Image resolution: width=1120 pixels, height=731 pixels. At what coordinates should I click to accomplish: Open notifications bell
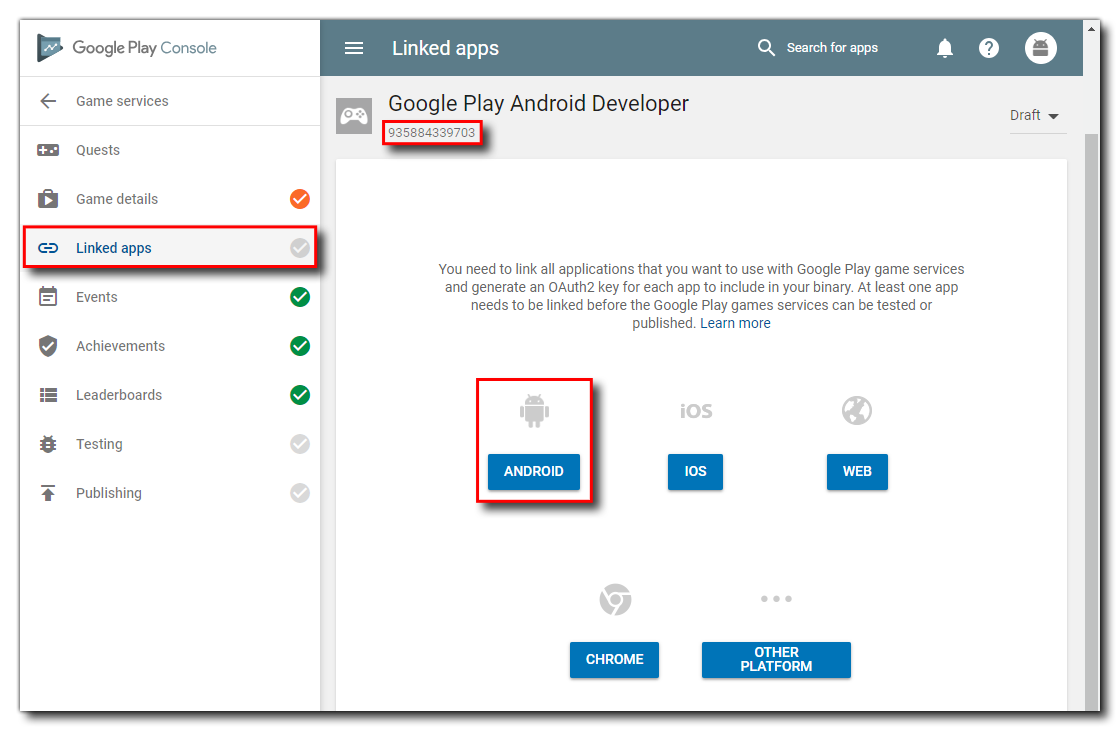pyautogui.click(x=945, y=48)
